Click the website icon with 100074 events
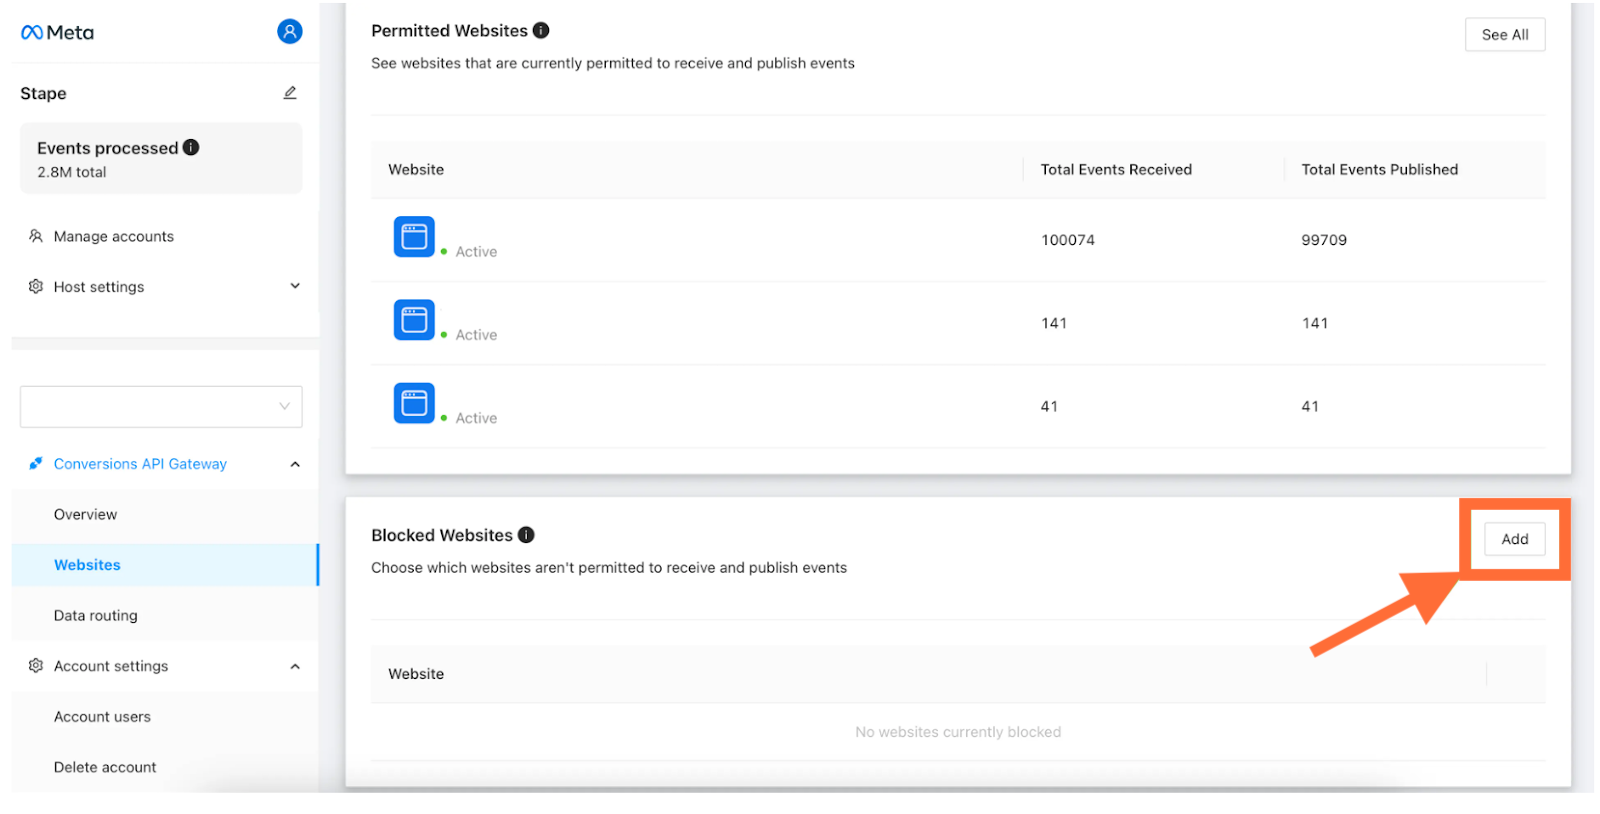Screen dimensions: 1600x814 pos(414,237)
